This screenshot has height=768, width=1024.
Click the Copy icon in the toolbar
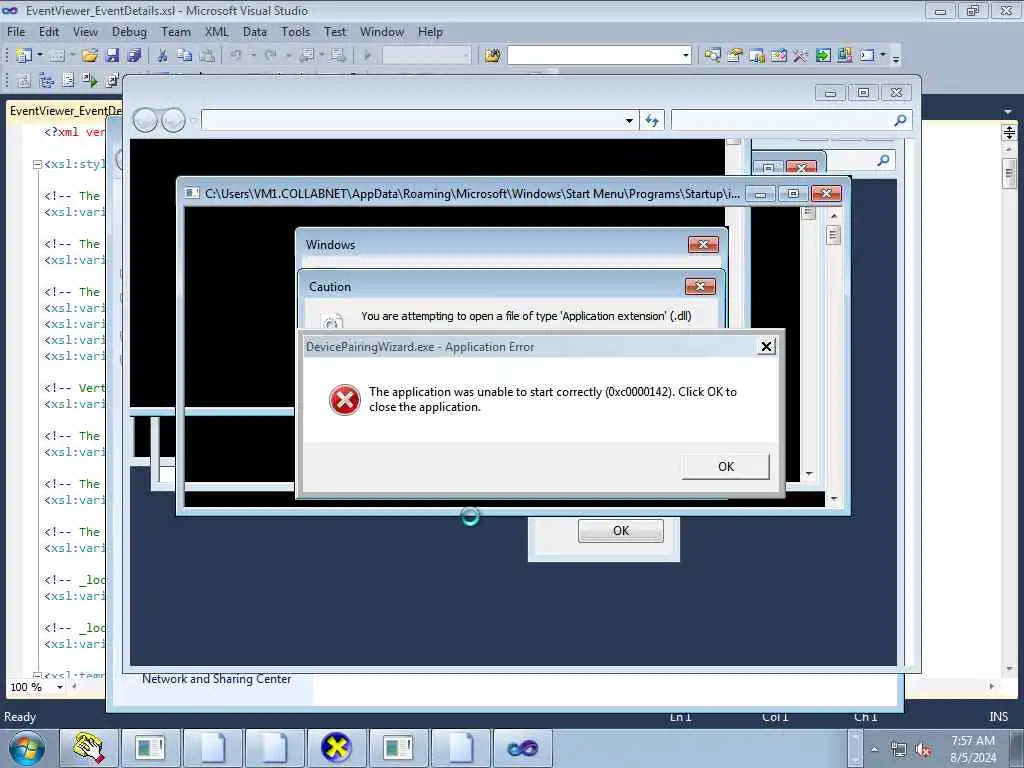(x=185, y=56)
